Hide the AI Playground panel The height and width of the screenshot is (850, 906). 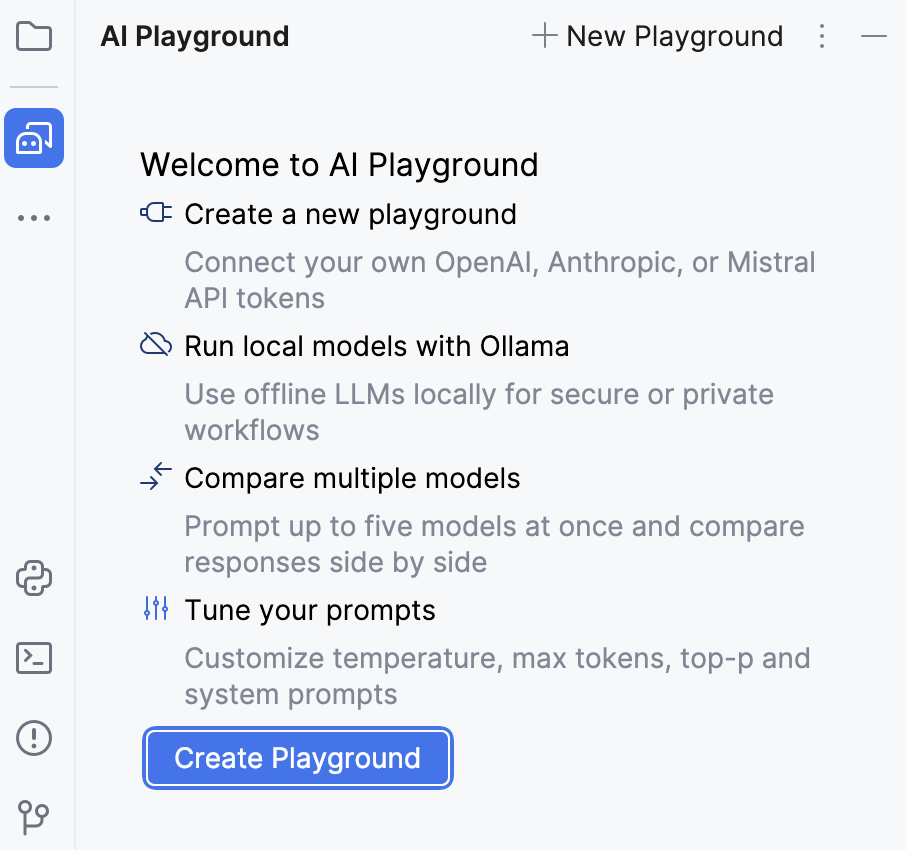pos(874,36)
